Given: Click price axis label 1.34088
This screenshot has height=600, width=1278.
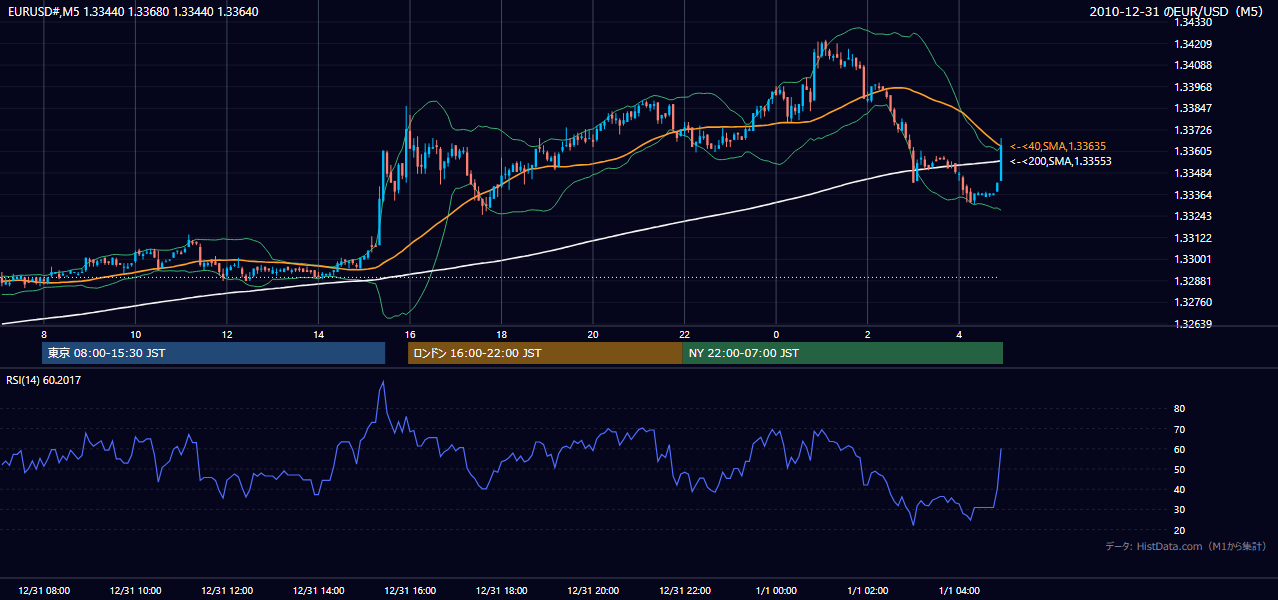Looking at the screenshot, I should (1191, 65).
